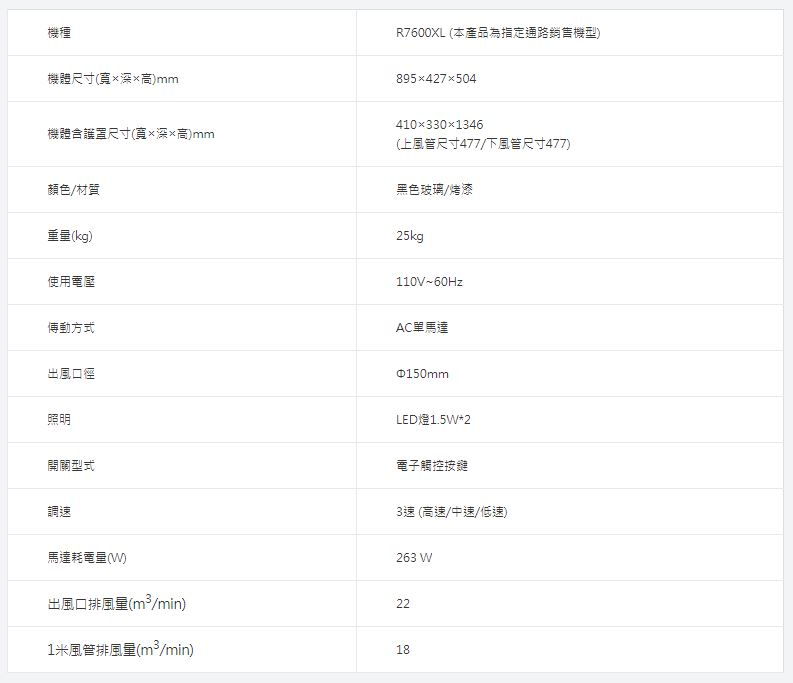Select the 機體尺寸(寬×深×高)mm label

tap(112, 79)
